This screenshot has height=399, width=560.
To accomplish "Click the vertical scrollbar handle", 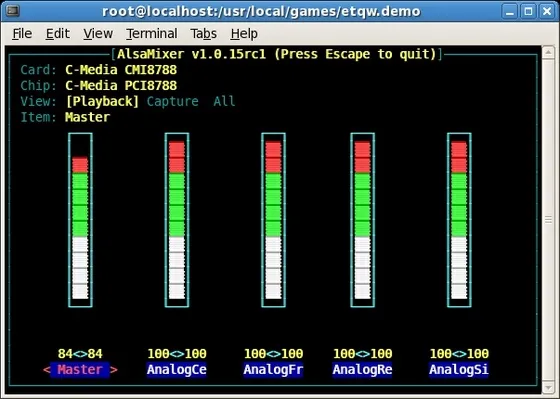I will coord(548,220).
